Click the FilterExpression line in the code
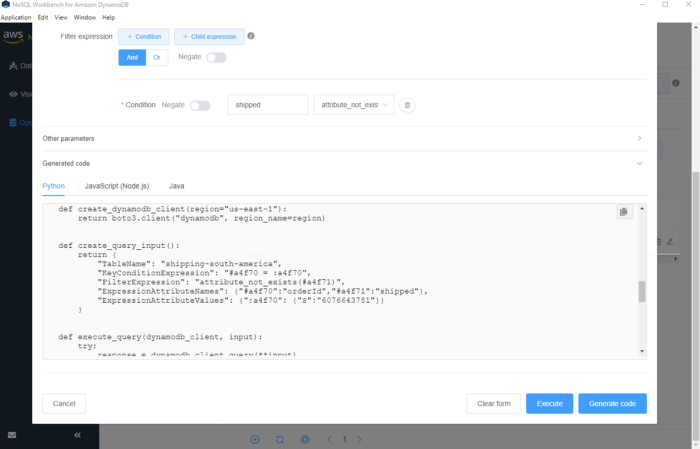700x449 pixels. click(x=221, y=283)
